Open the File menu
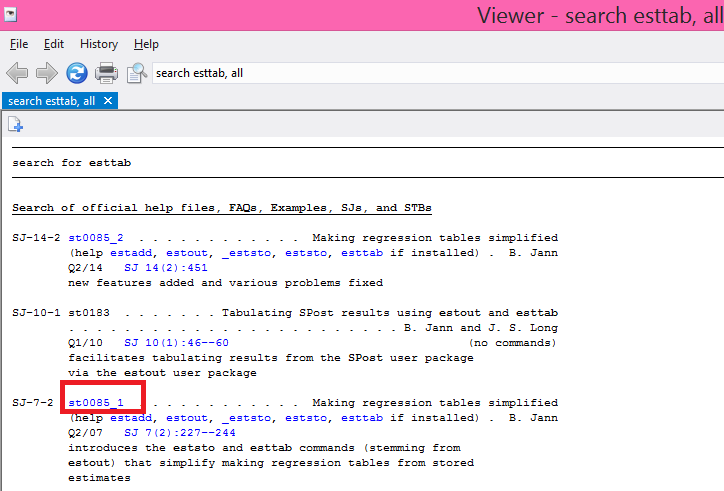 click(19, 44)
